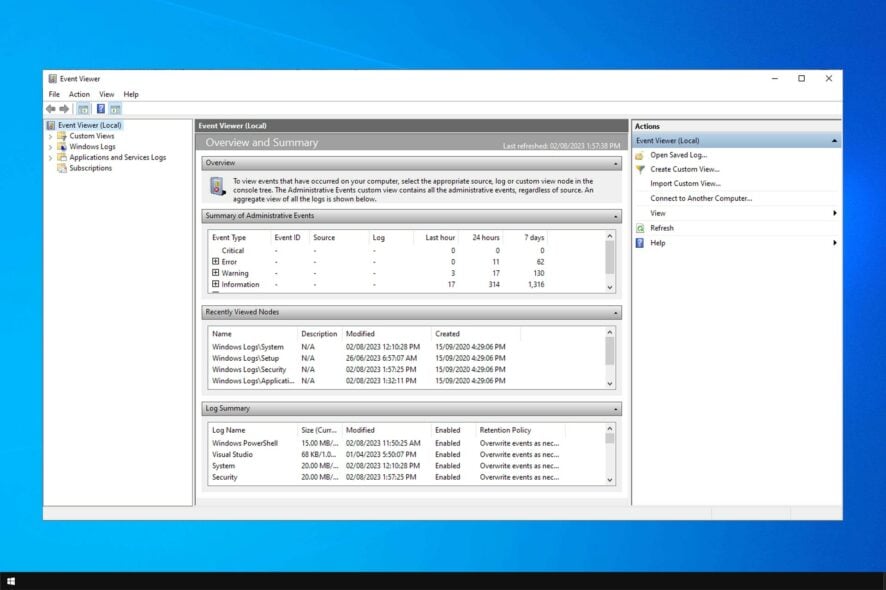Click the blue Help toolbar icon
Image resolution: width=886 pixels, height=590 pixels.
[x=101, y=109]
